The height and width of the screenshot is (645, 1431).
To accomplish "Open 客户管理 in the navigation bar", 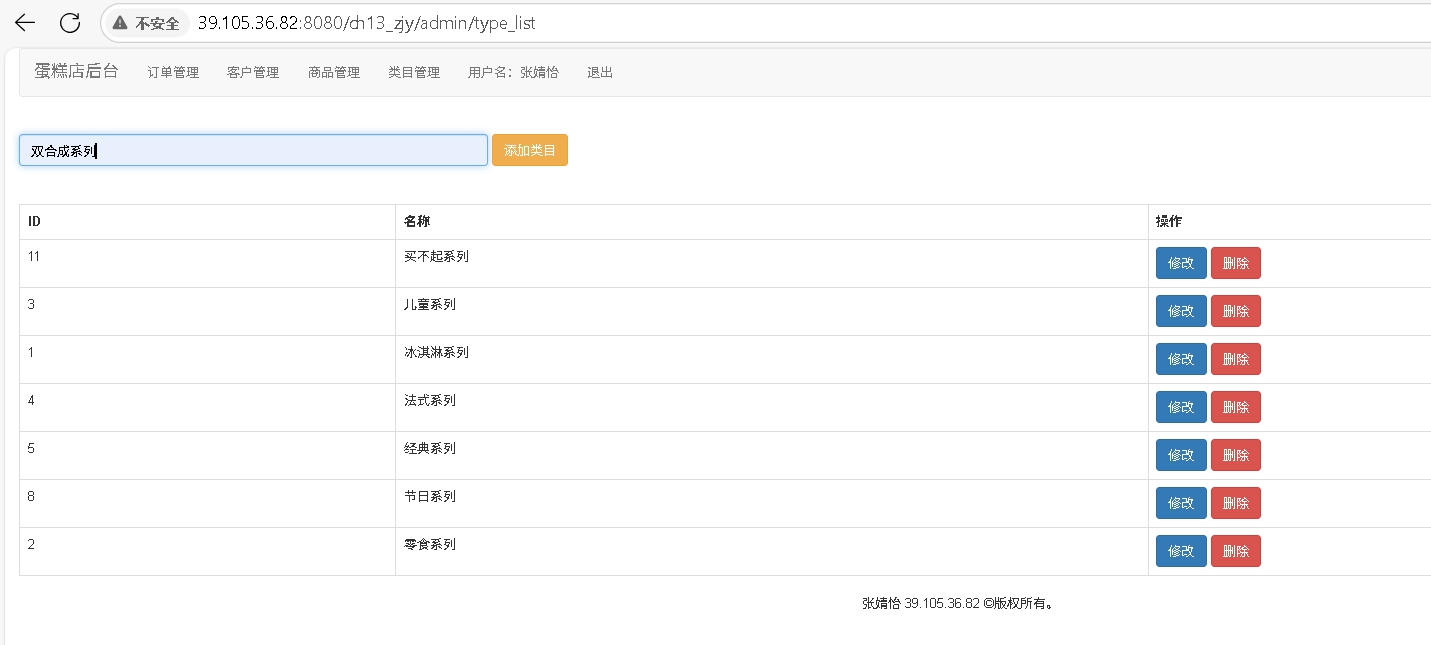I will [253, 72].
